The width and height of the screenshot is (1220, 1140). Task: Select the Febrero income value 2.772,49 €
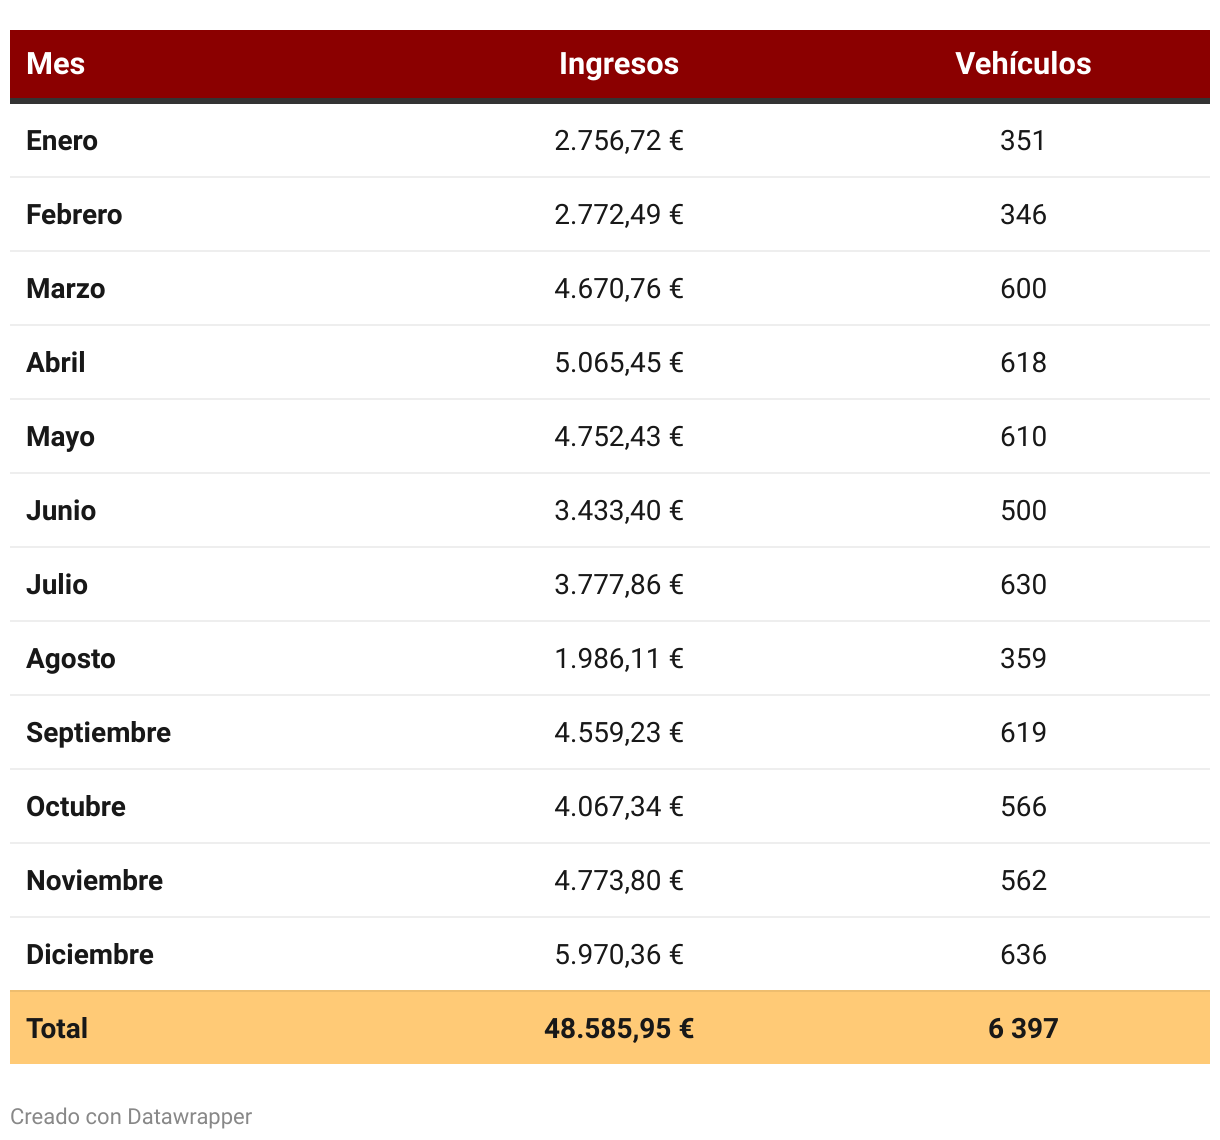[x=618, y=215]
